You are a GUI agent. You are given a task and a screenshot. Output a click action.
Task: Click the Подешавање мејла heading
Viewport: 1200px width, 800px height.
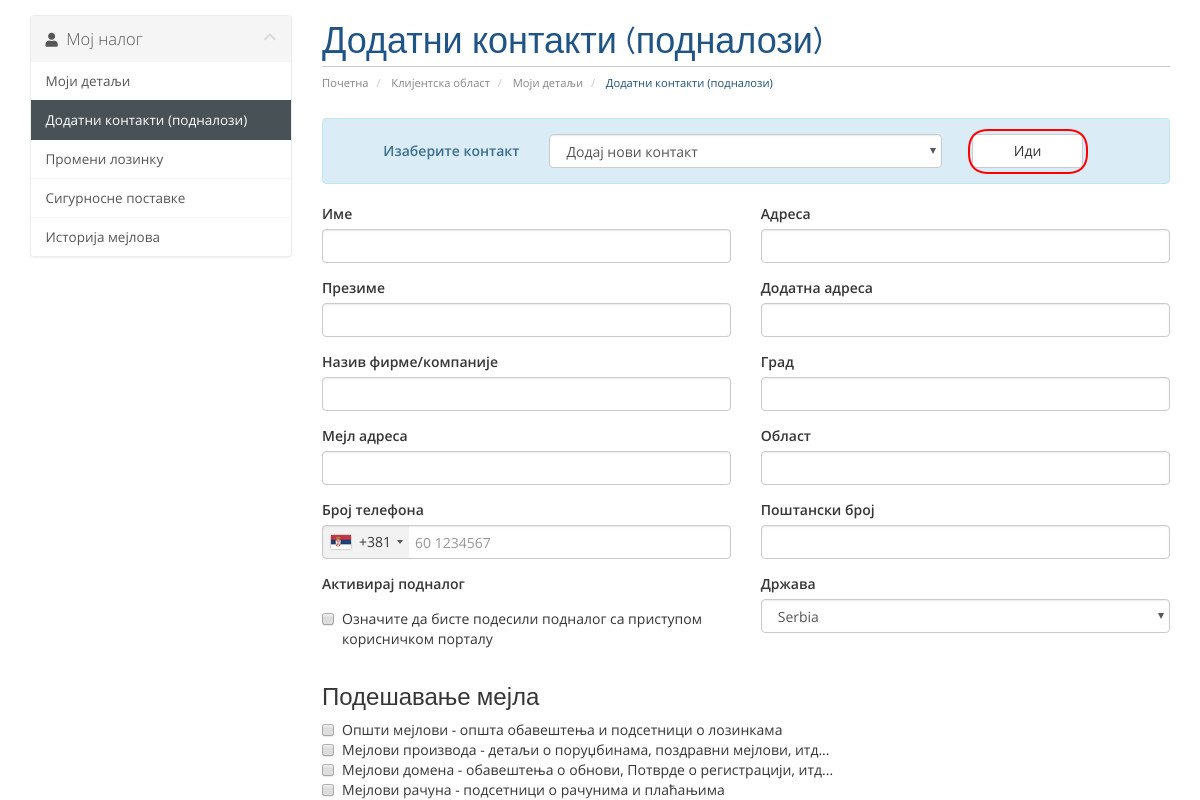click(430, 697)
